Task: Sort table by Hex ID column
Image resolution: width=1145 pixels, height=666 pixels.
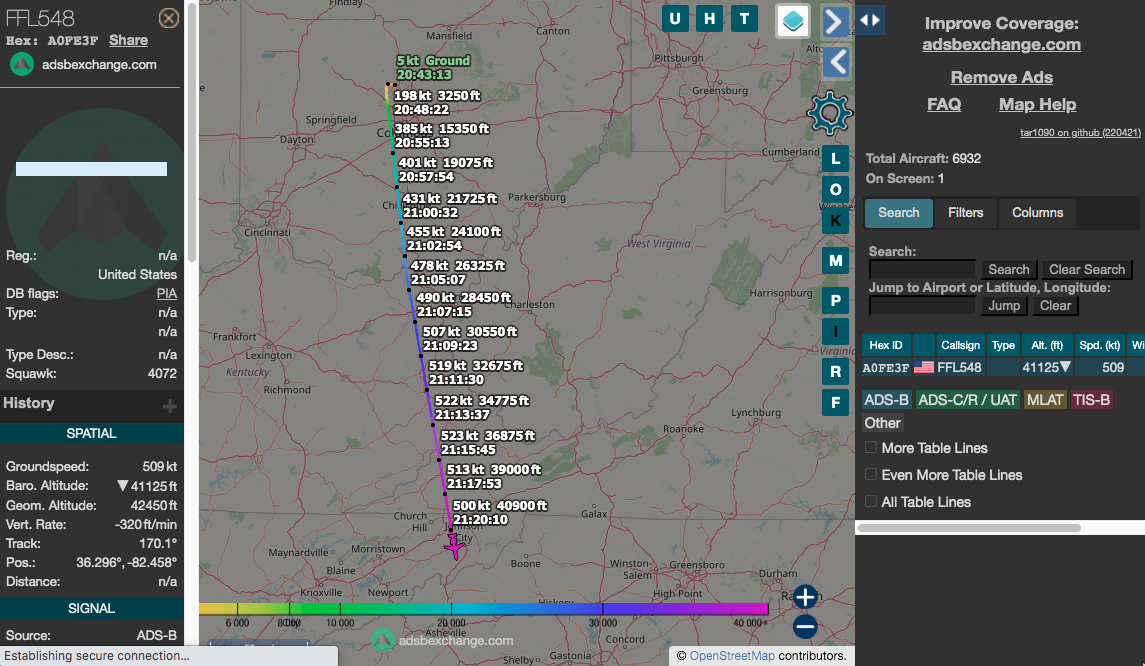Action: click(886, 345)
